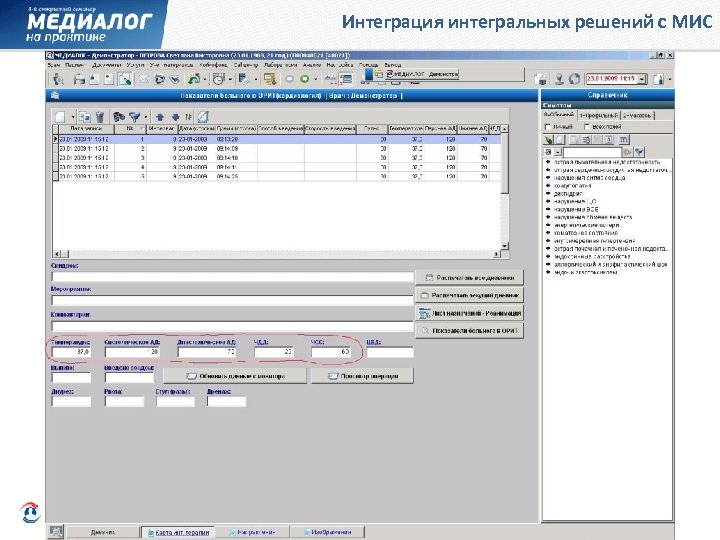Click Распечатать текущий дневник button
Image resolution: width=720 pixels, height=540 pixels.
pos(469,295)
